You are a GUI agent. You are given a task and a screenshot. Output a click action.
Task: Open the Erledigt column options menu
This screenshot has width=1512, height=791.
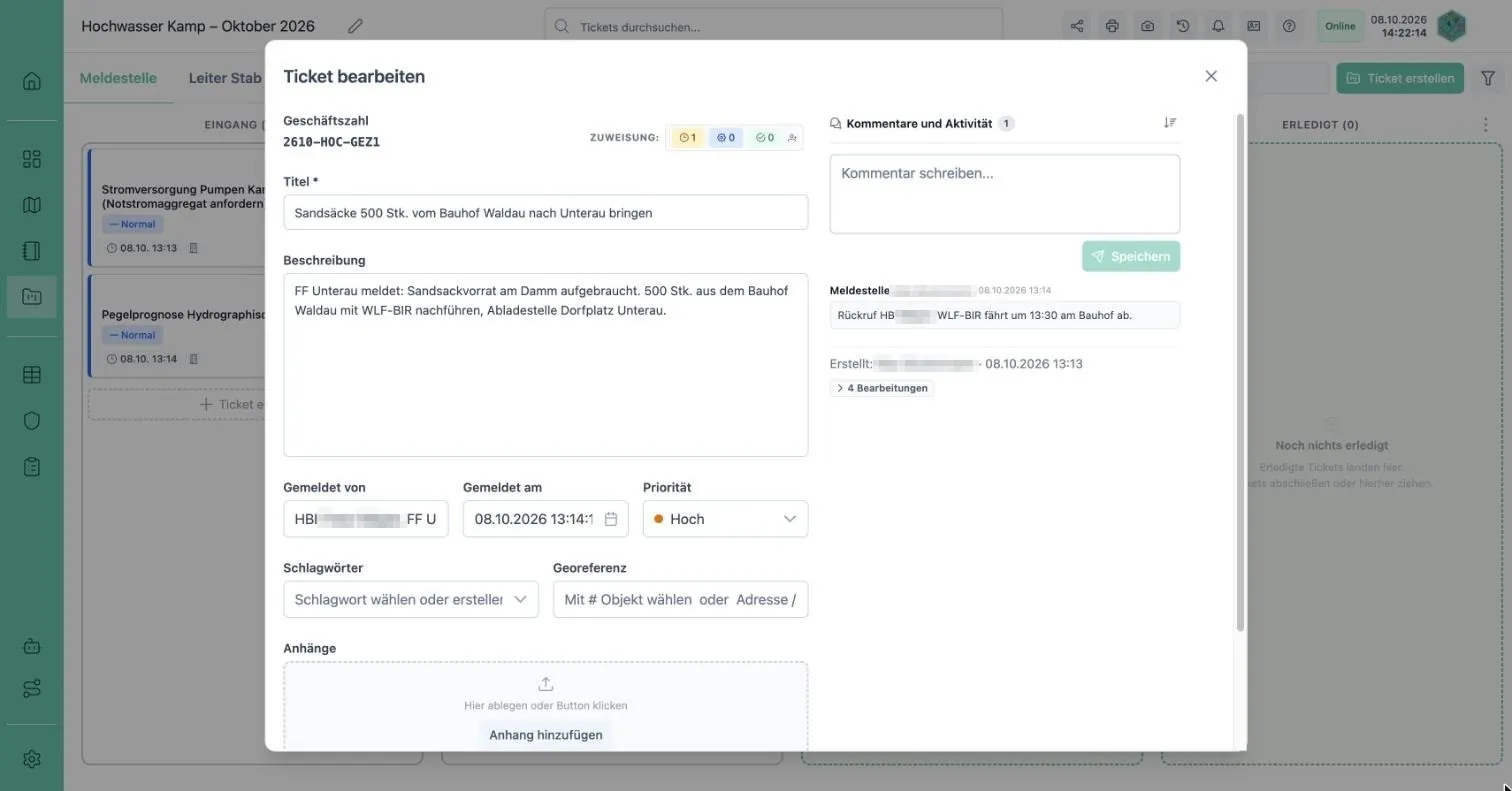(x=1485, y=125)
